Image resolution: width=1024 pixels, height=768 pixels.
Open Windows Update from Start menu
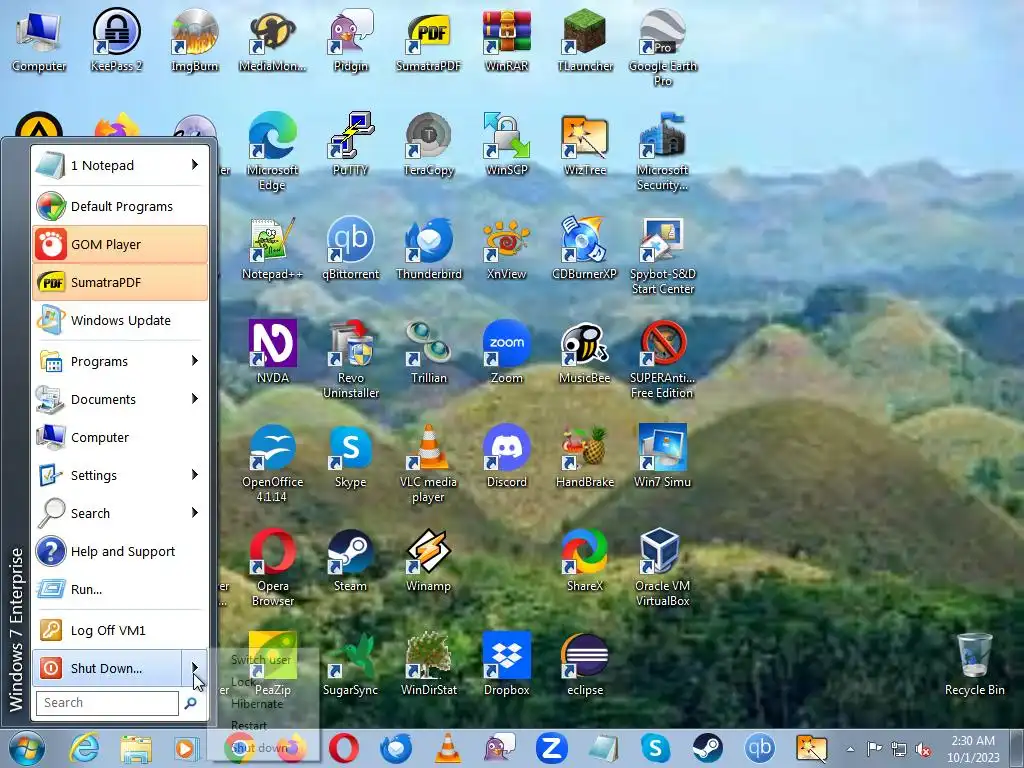tap(120, 320)
